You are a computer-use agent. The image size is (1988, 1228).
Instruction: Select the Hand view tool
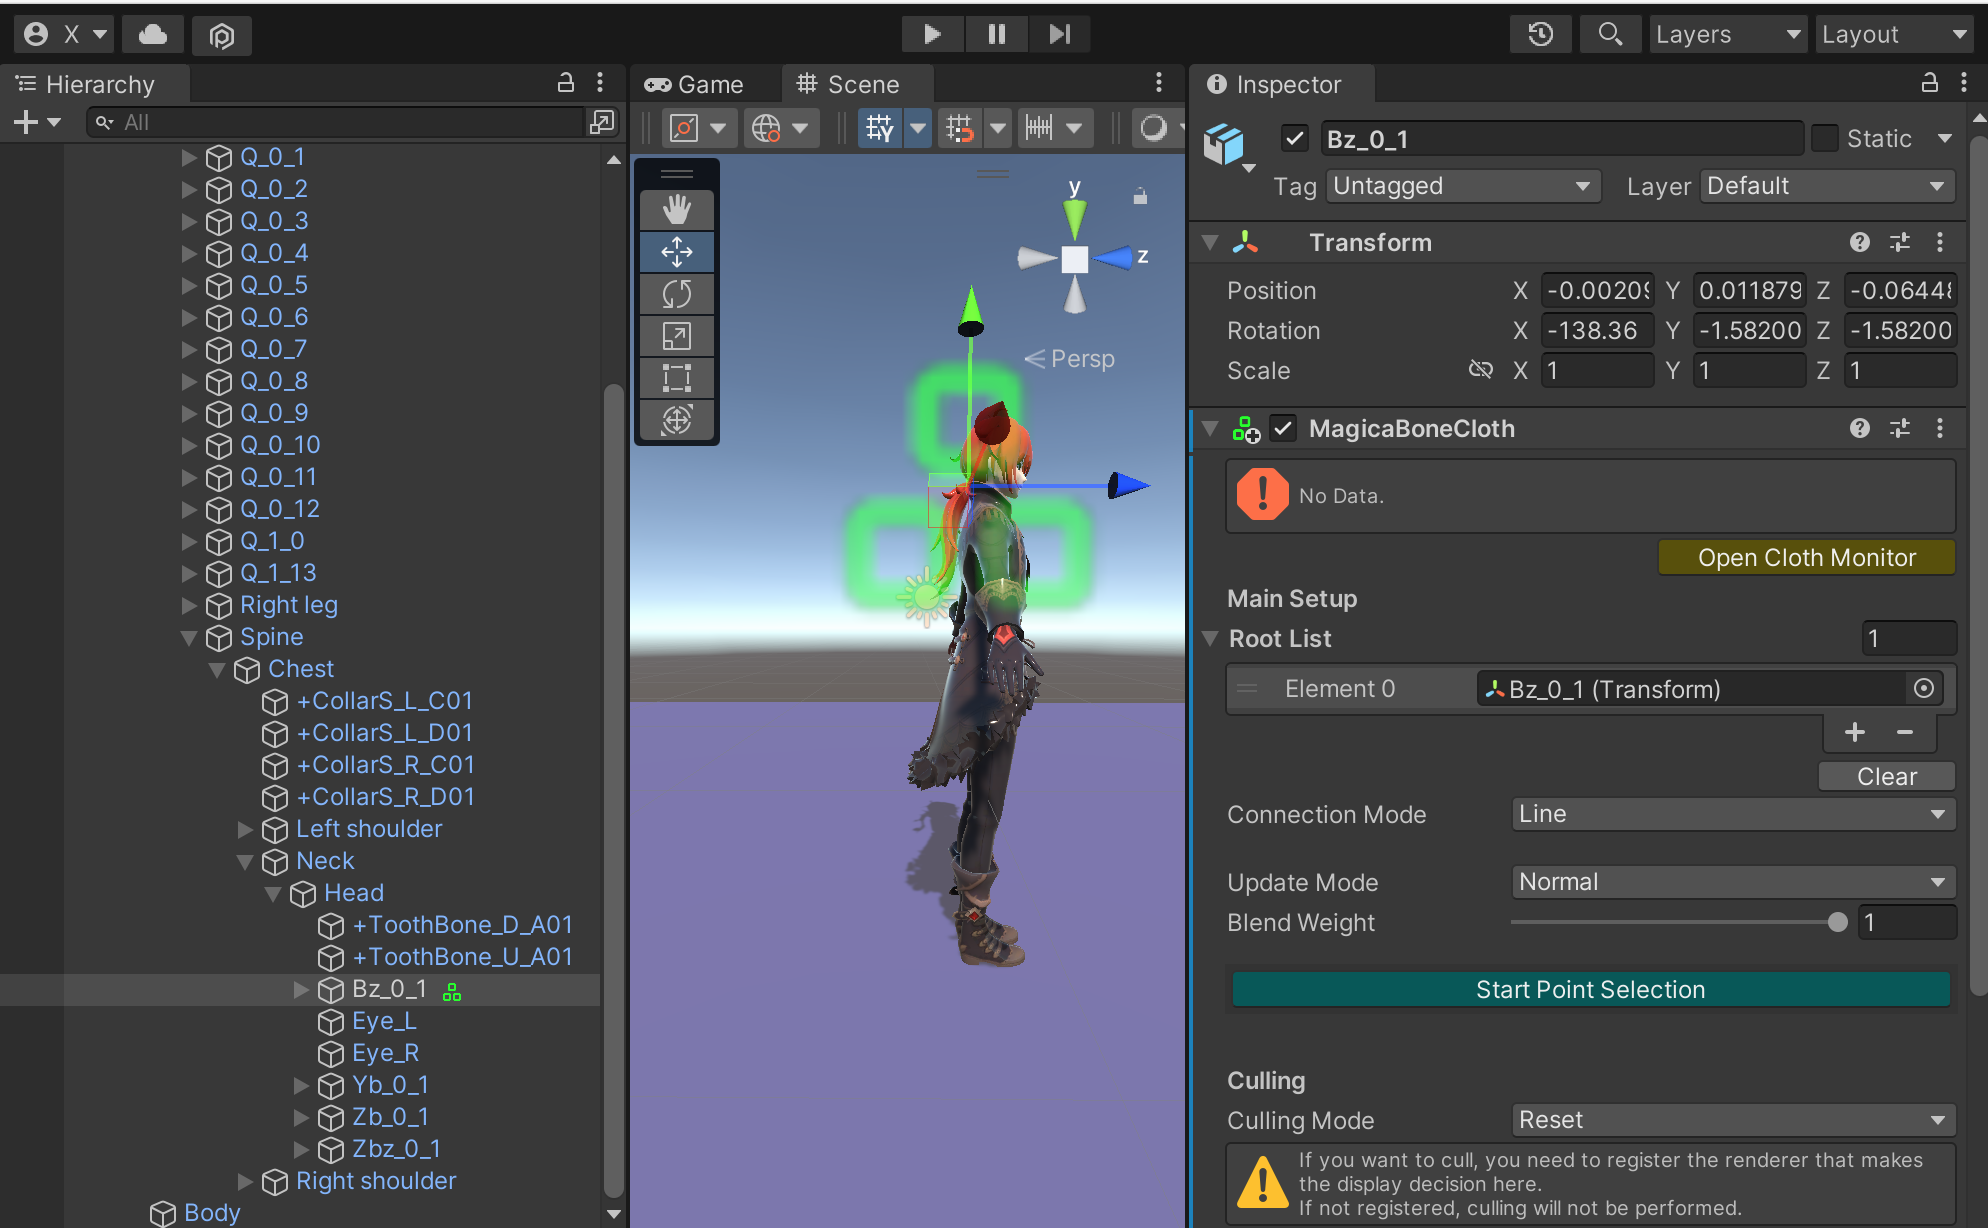pos(677,210)
